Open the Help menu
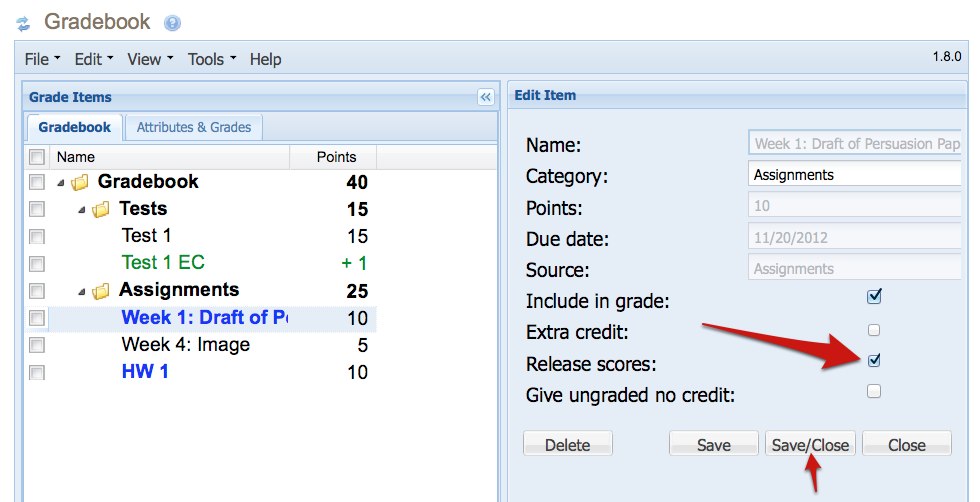Image resolution: width=980 pixels, height=502 pixels. (x=266, y=59)
